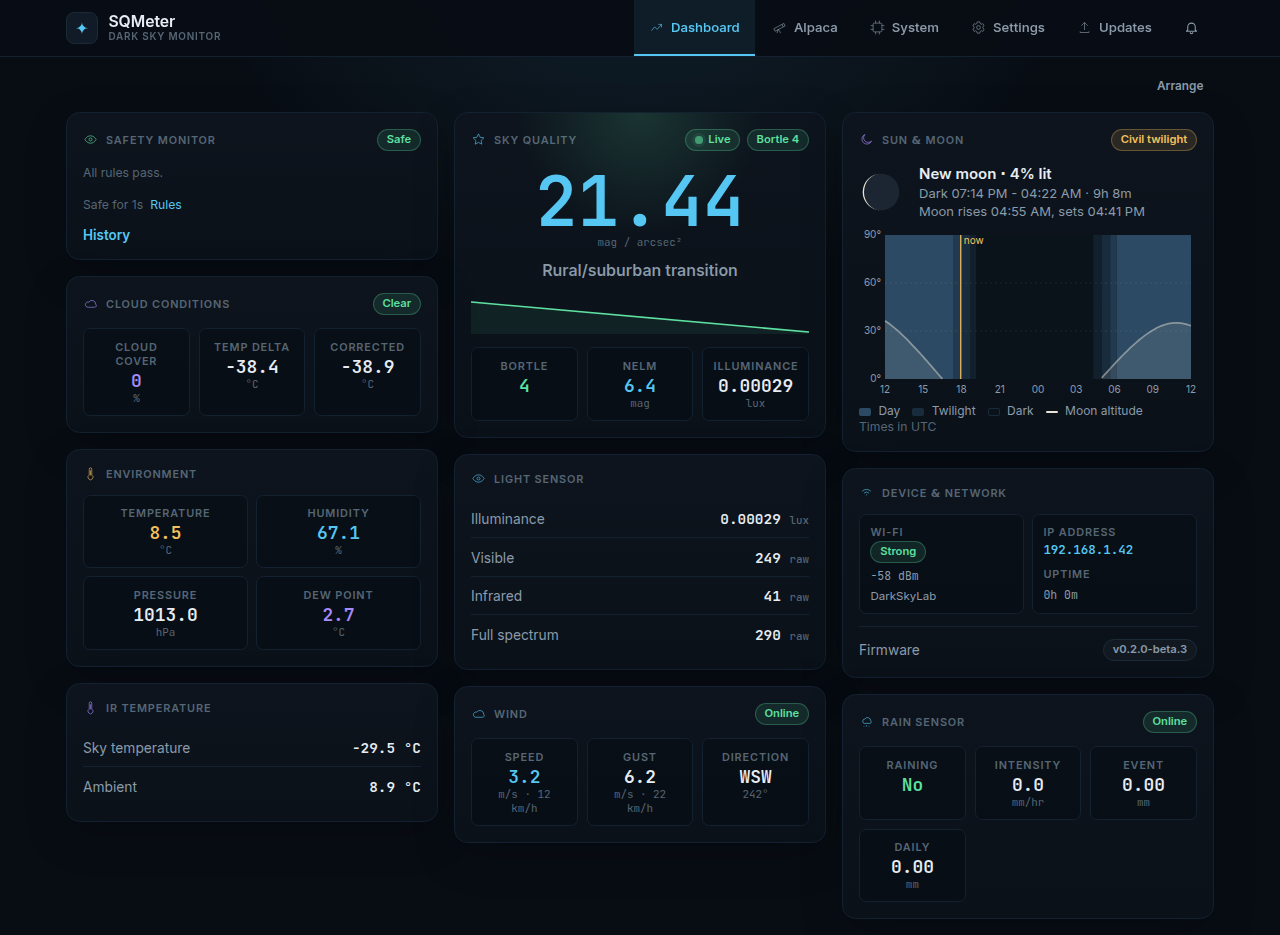
Task: Open the notifications bell
Action: pyautogui.click(x=1191, y=28)
